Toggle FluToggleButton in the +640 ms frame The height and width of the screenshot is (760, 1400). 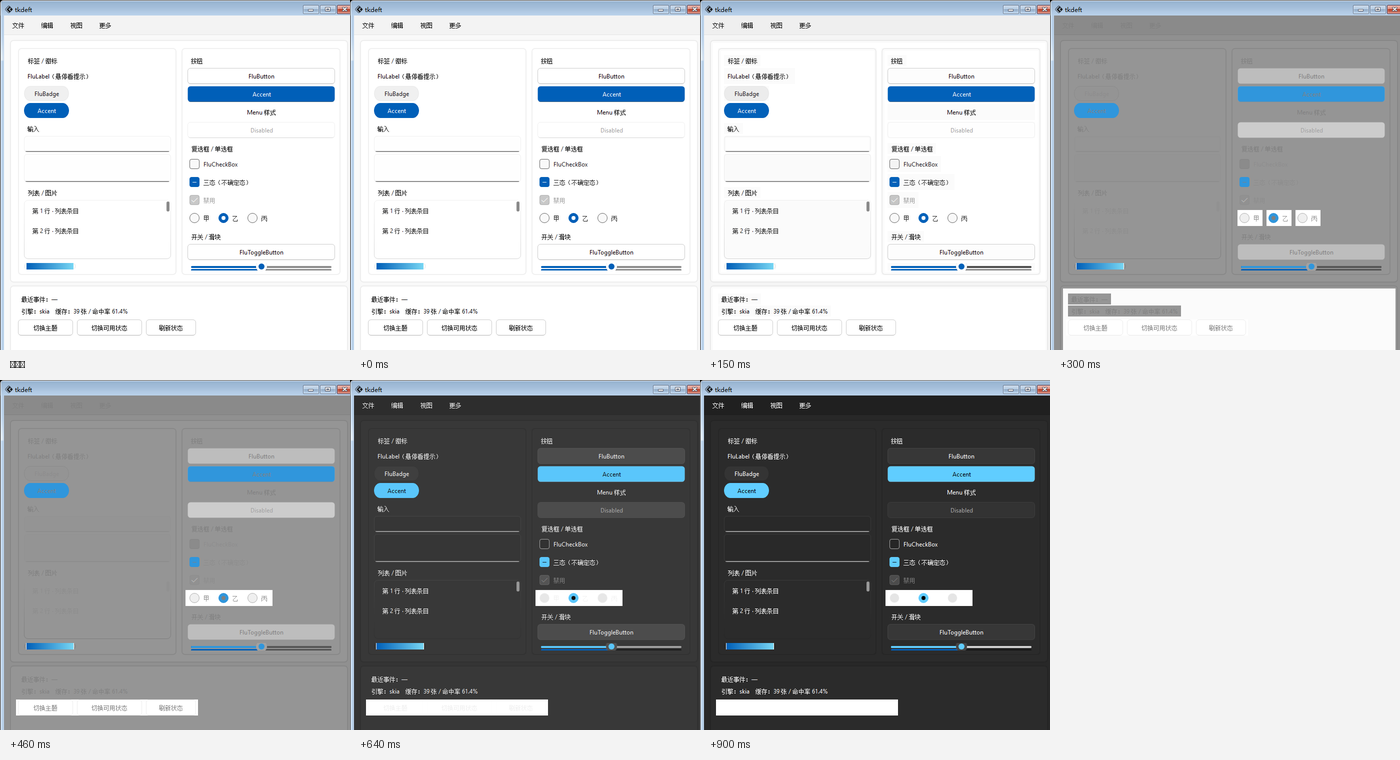click(611, 632)
